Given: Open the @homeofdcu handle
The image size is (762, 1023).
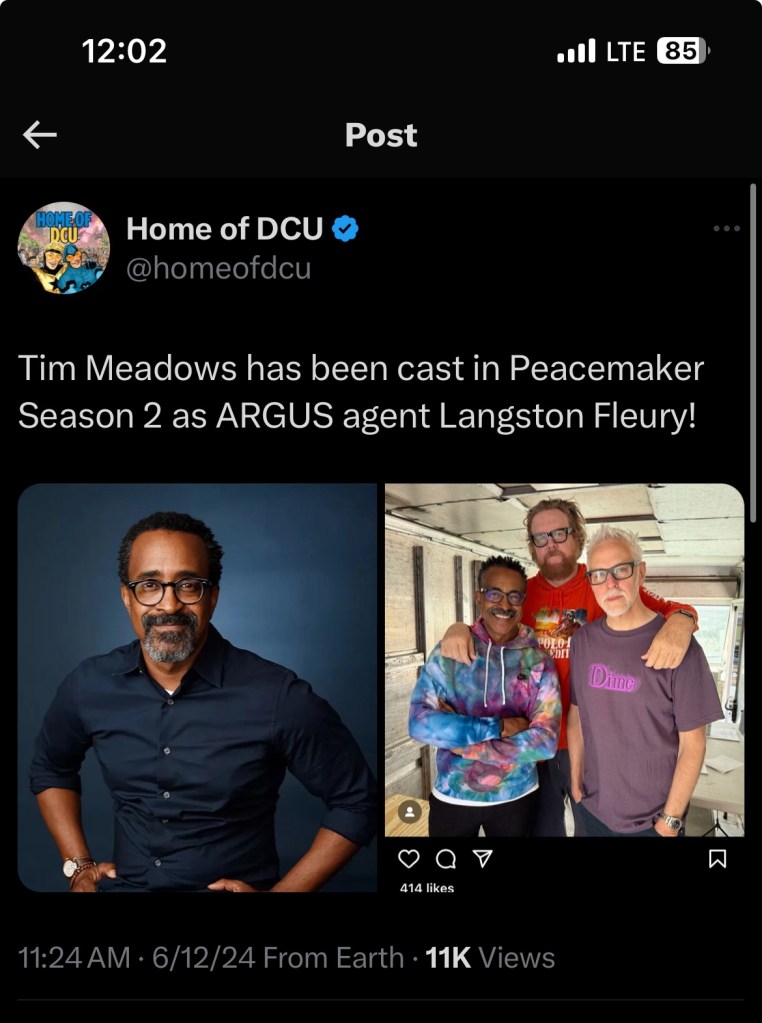Looking at the screenshot, I should (219, 268).
